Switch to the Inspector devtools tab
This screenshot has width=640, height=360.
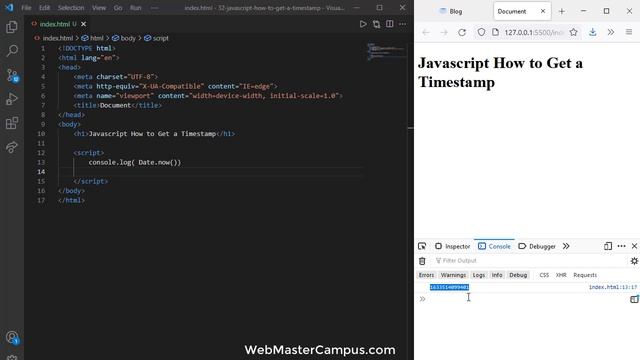tap(453, 246)
